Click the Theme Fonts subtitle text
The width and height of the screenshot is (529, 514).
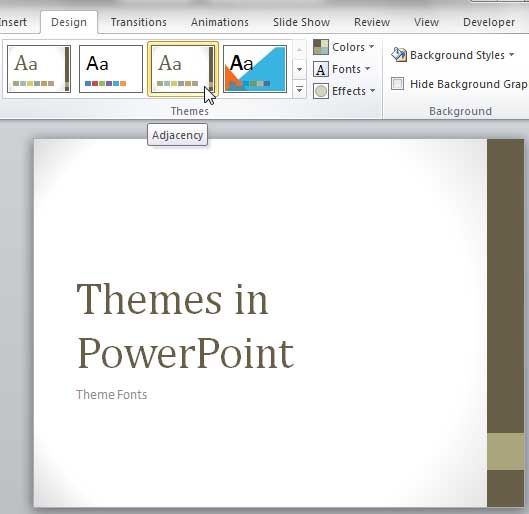click(112, 395)
